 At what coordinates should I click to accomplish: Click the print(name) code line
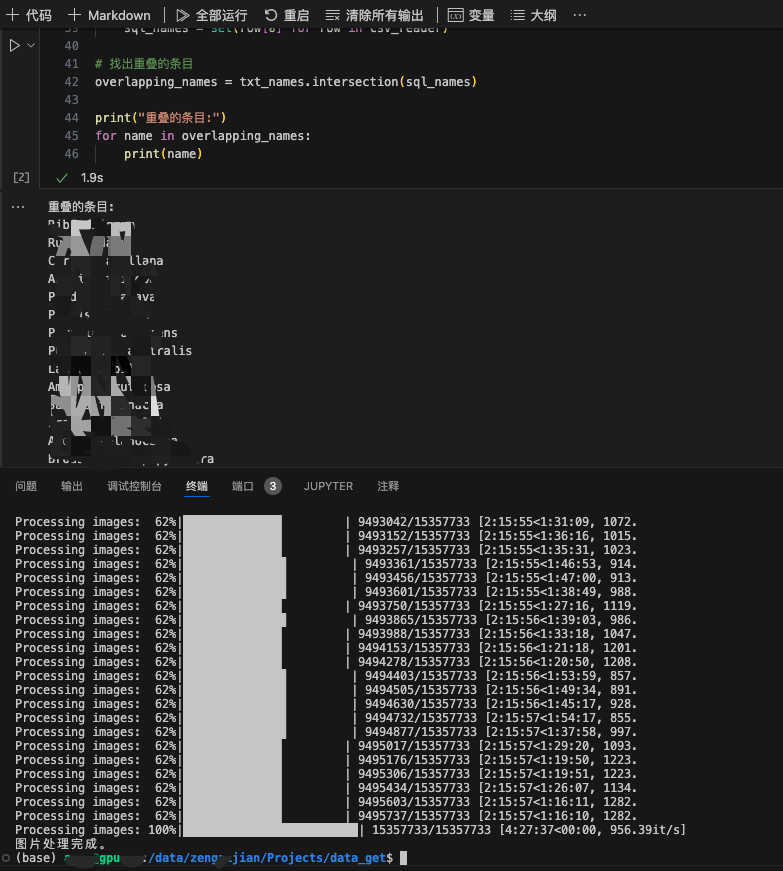pos(163,154)
